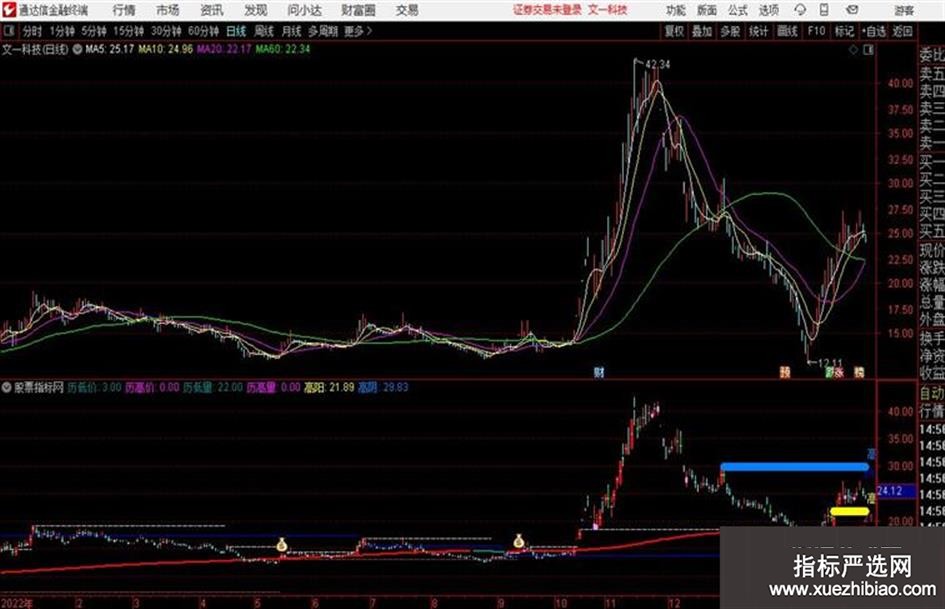Toggle the left panel icon beside 分时
Viewport: 945px width, 609px height.
(8, 30)
